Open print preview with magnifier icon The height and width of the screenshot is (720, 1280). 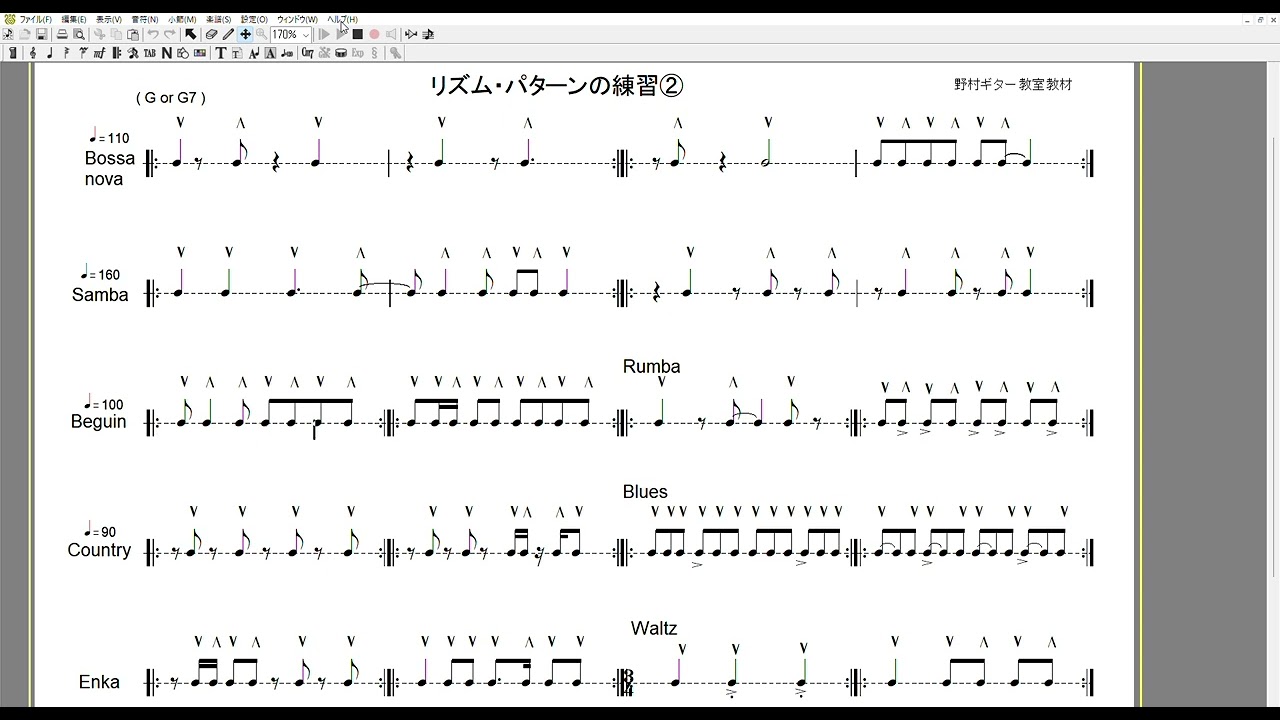(x=79, y=34)
